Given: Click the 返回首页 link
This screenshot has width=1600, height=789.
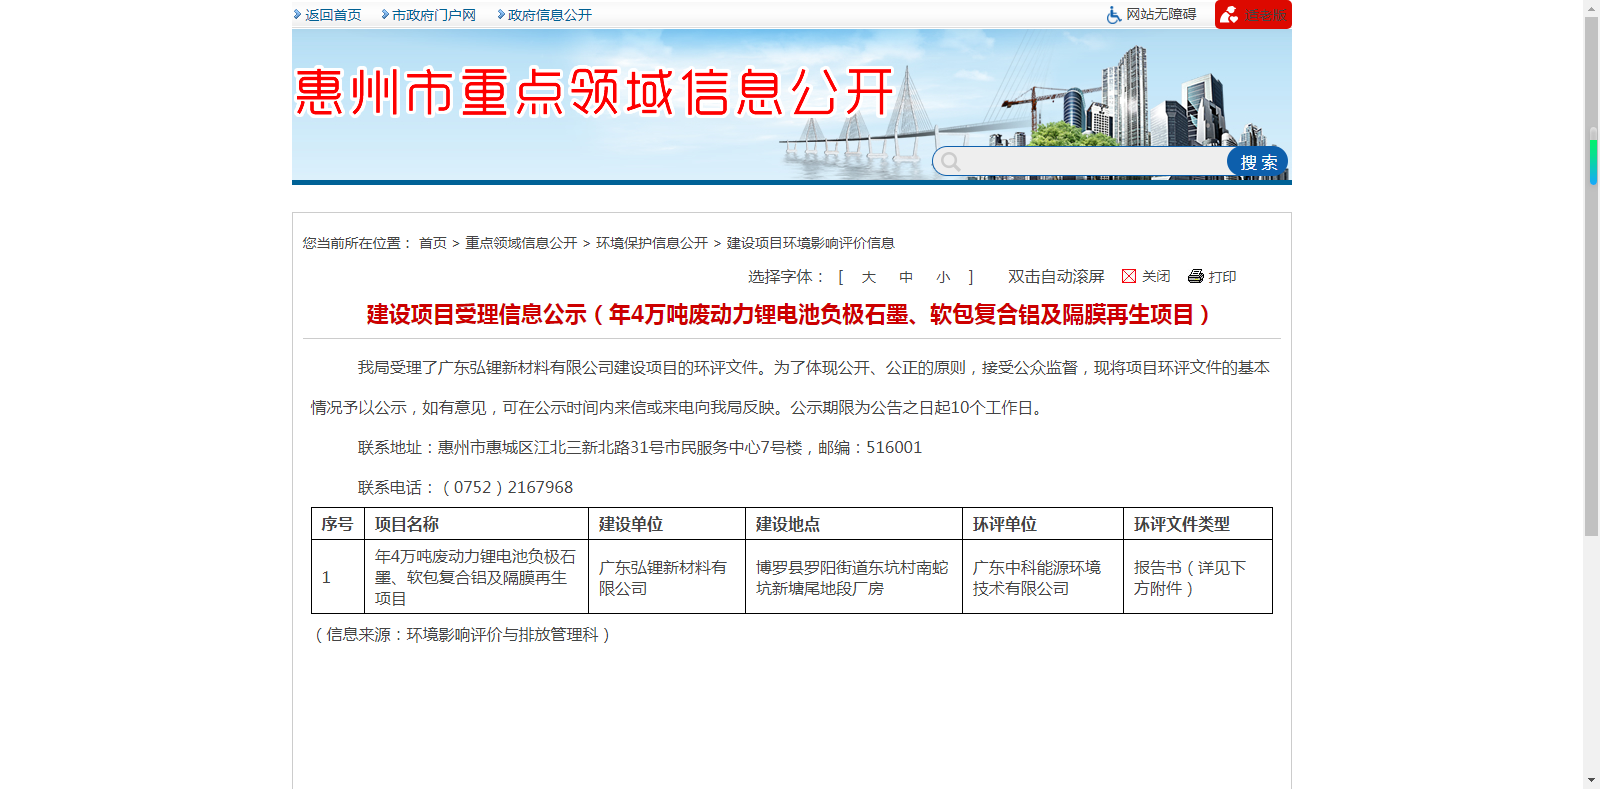Looking at the screenshot, I should 333,15.
